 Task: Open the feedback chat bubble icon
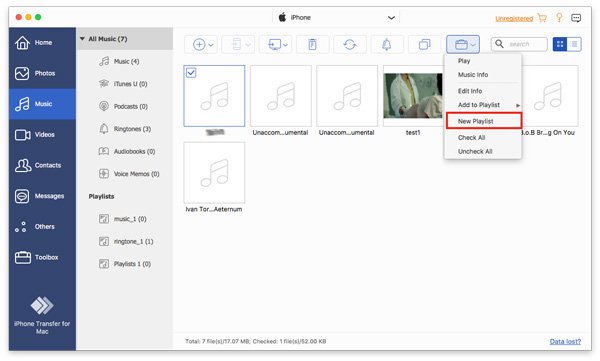(576, 18)
